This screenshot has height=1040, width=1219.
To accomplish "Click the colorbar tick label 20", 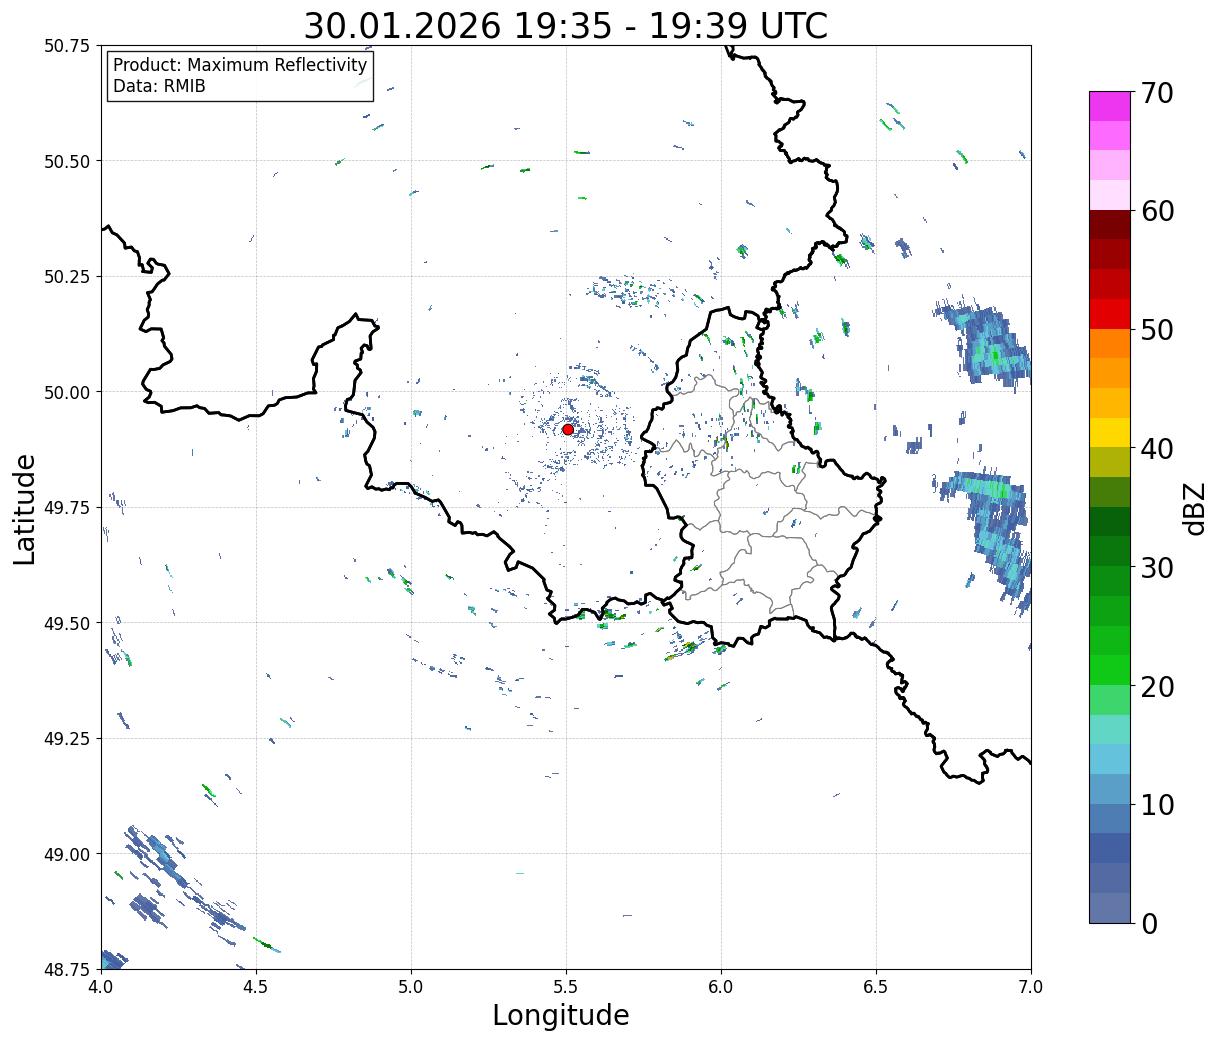I will [1157, 687].
